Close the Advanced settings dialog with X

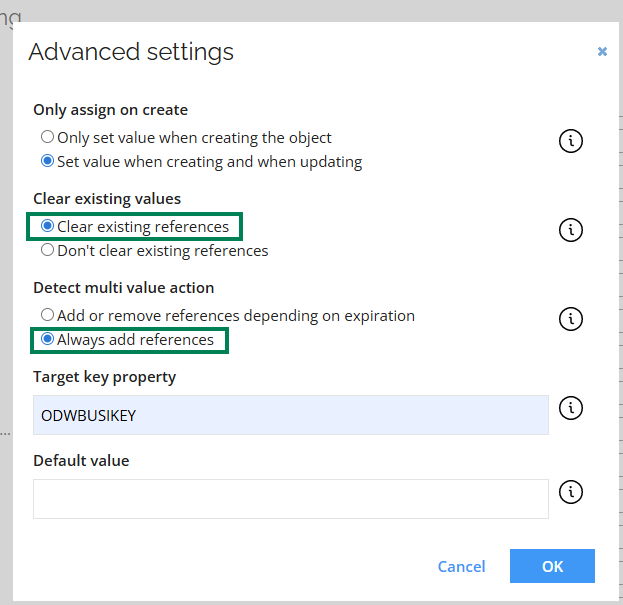(x=602, y=52)
